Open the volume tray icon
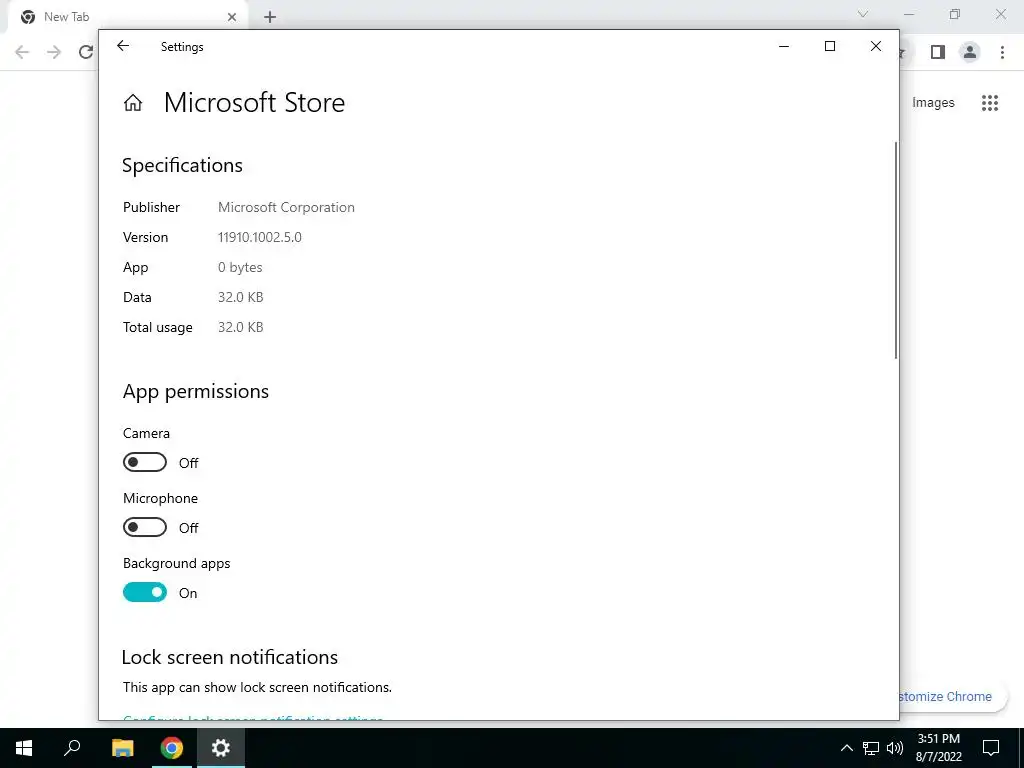This screenshot has width=1024, height=768. coord(895,748)
